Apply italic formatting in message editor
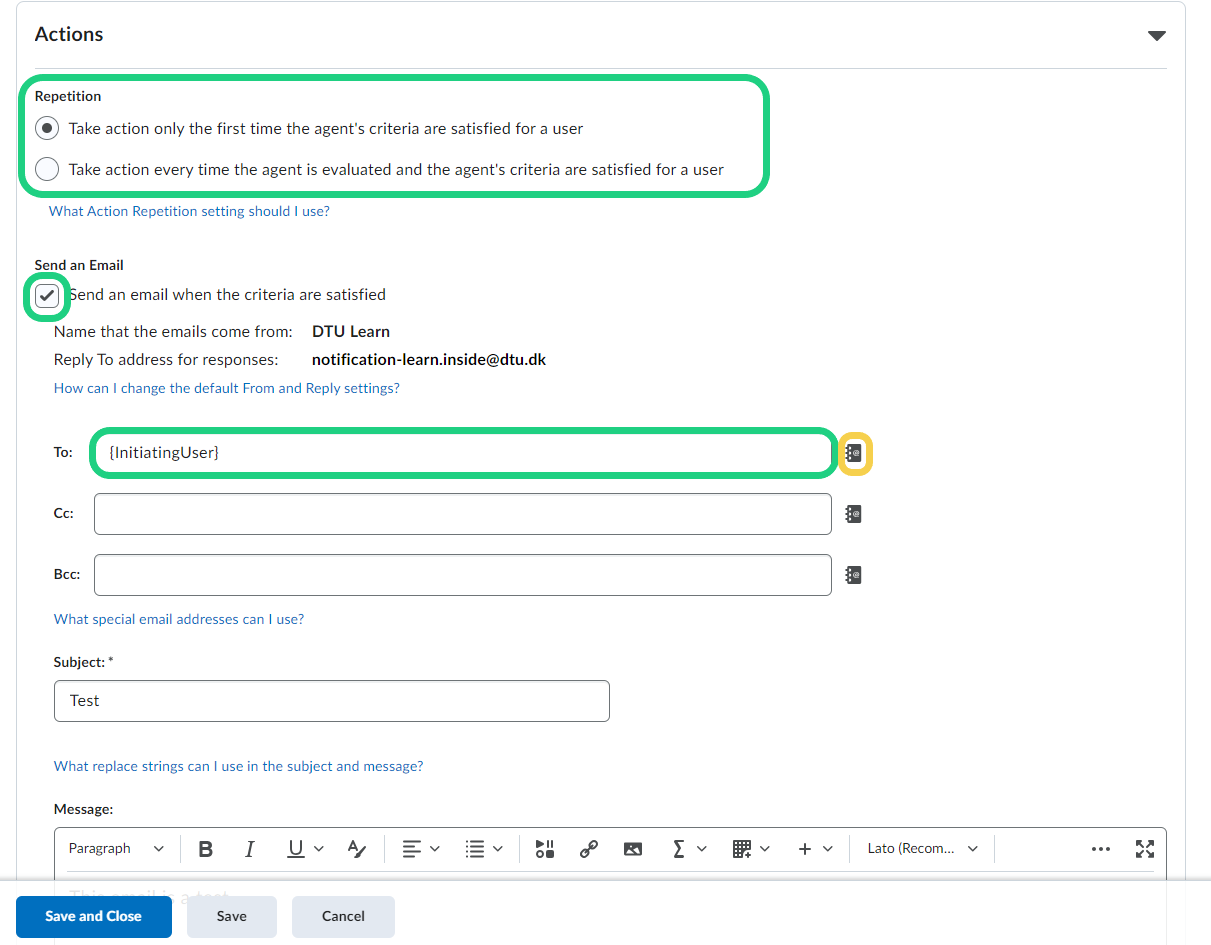This screenshot has height=945, width=1211. click(x=250, y=849)
